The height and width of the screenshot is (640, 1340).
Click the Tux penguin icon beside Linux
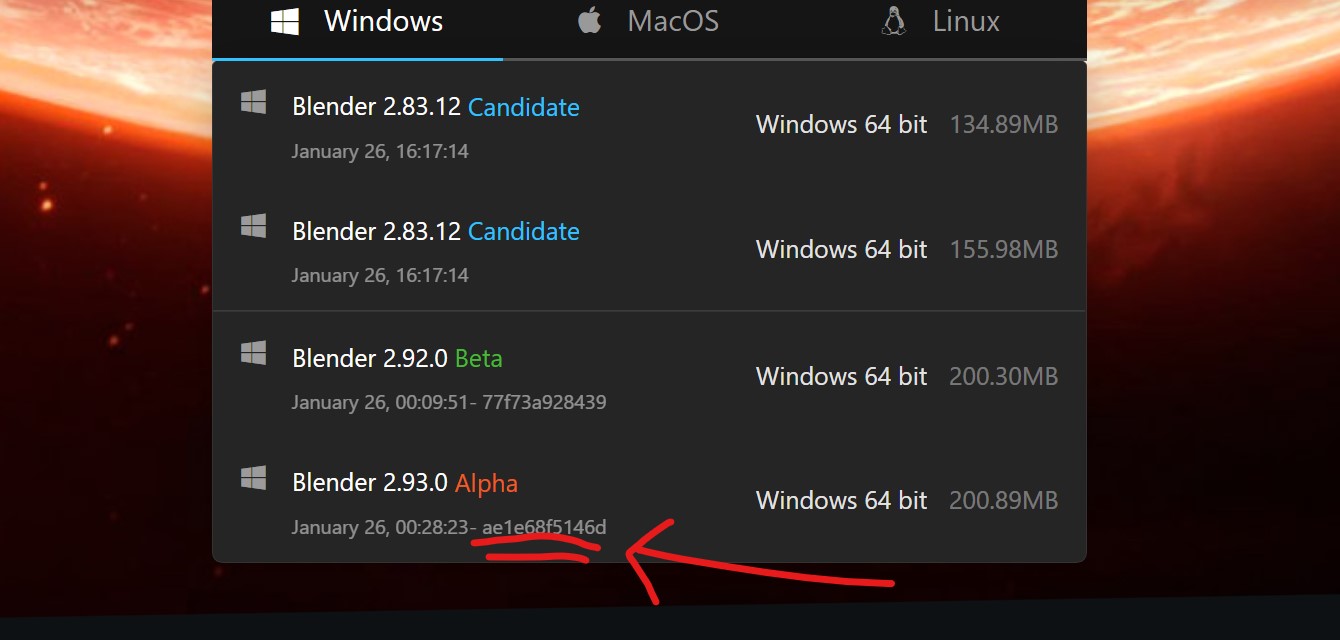tap(892, 19)
